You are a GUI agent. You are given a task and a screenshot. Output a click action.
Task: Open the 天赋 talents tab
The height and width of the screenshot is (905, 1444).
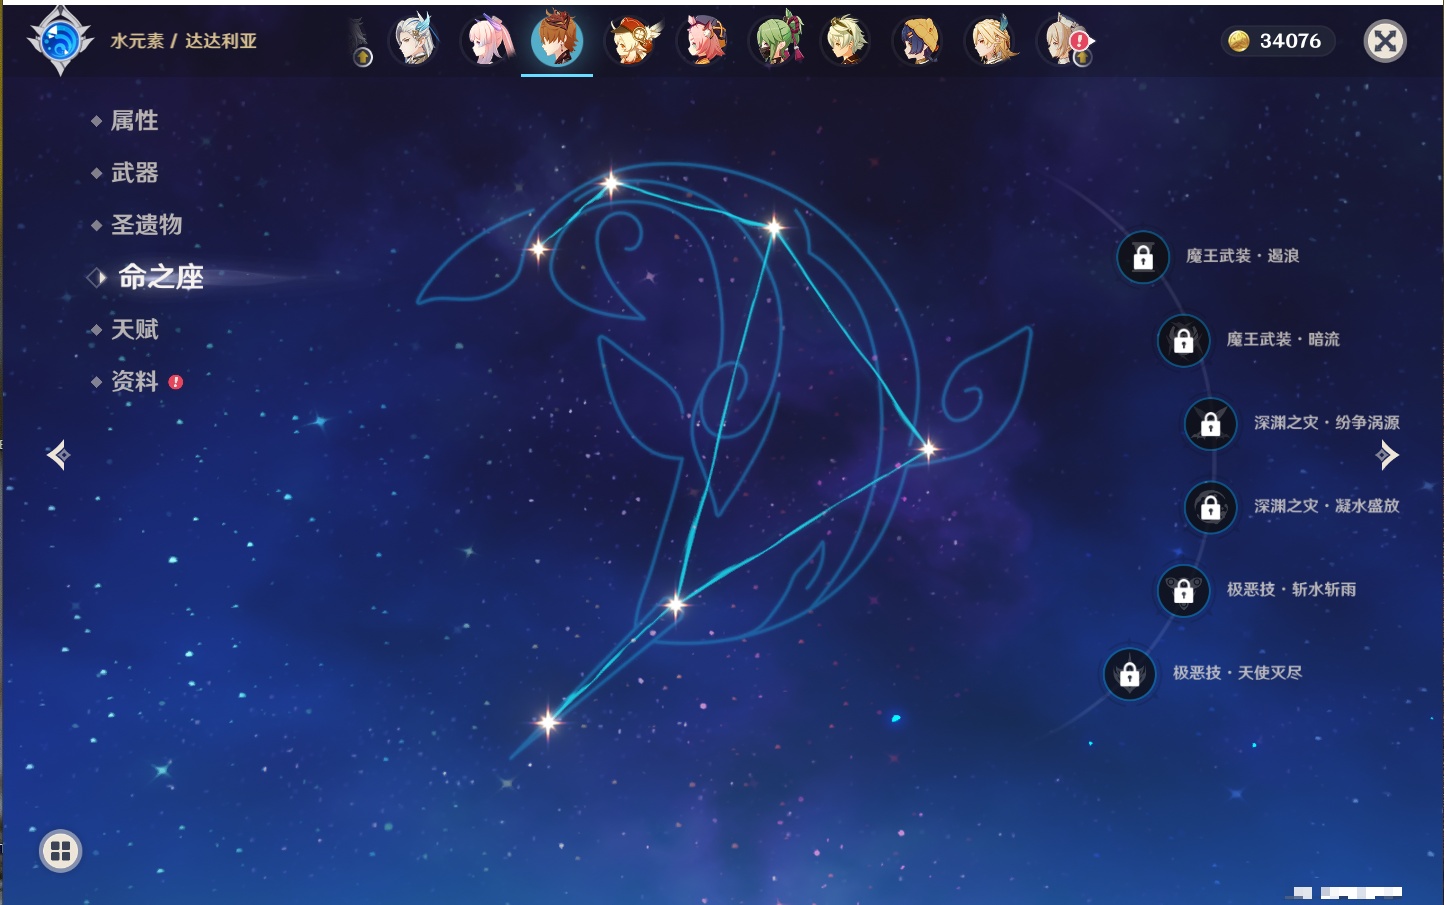134,329
